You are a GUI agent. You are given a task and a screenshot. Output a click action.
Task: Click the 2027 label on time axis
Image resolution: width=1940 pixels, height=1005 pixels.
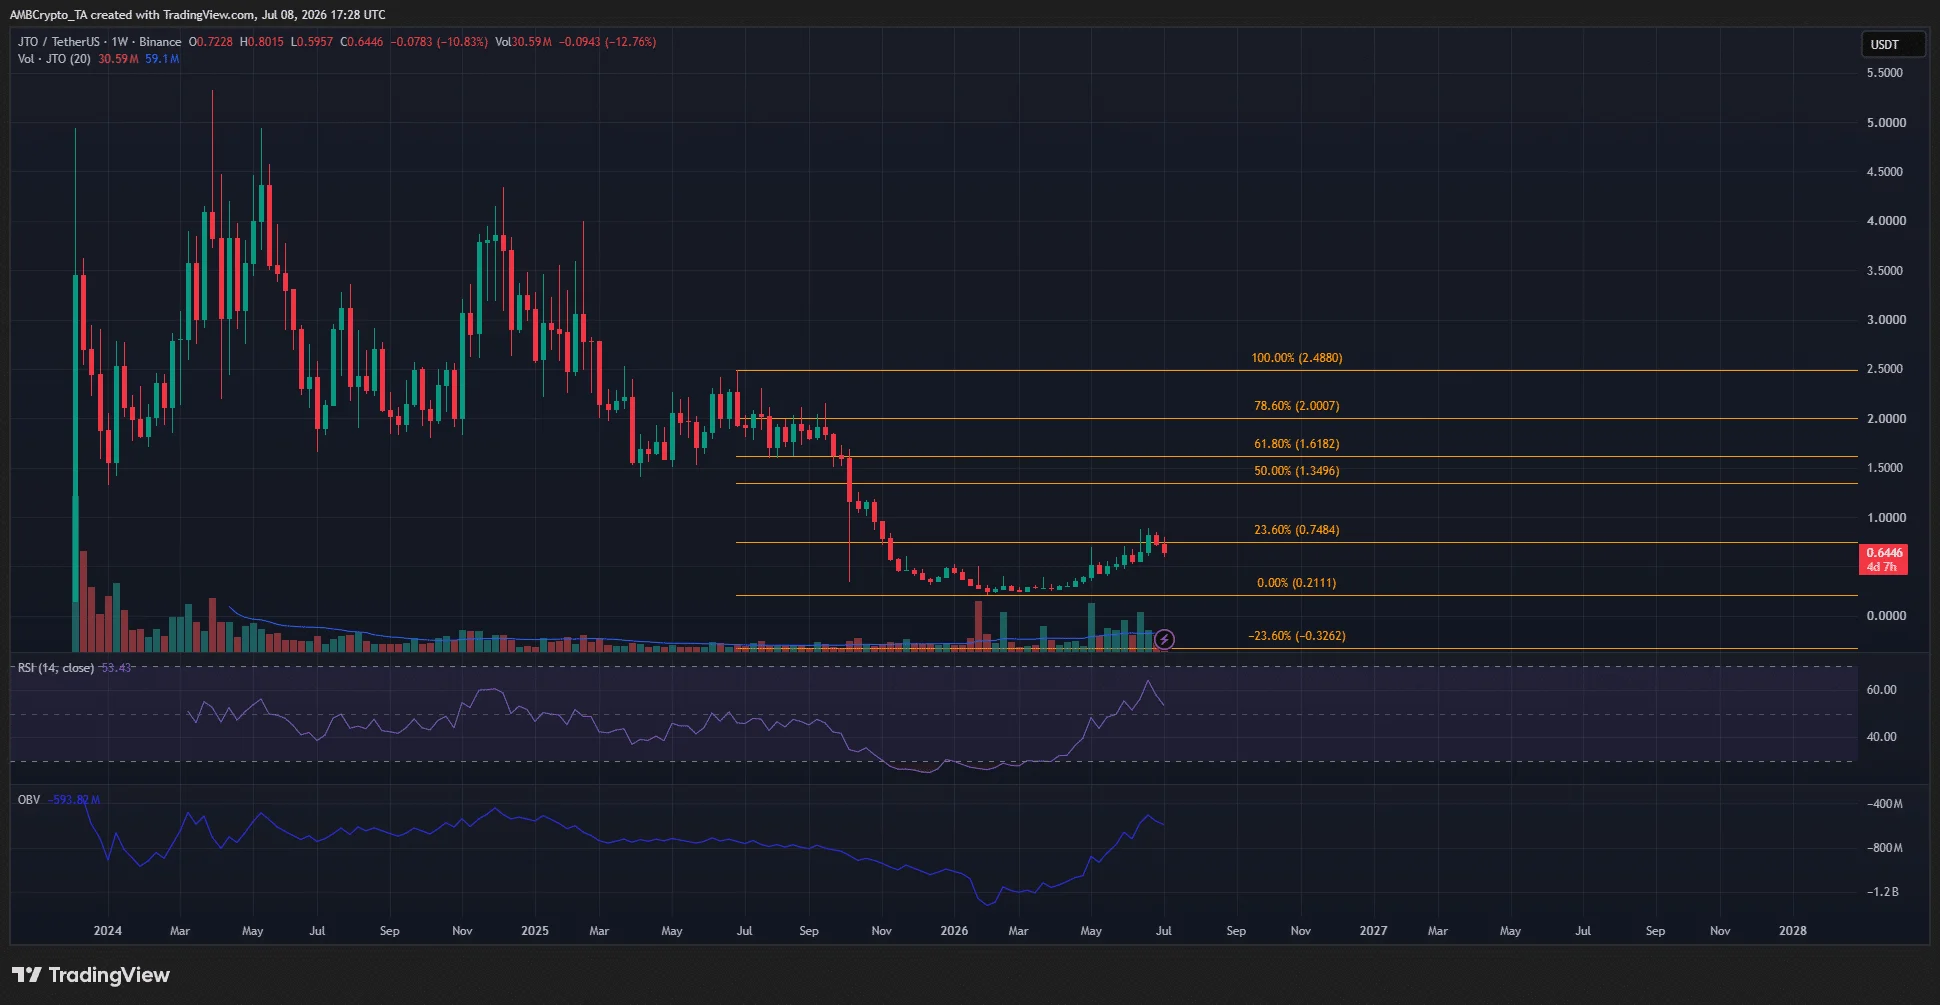[1373, 931]
